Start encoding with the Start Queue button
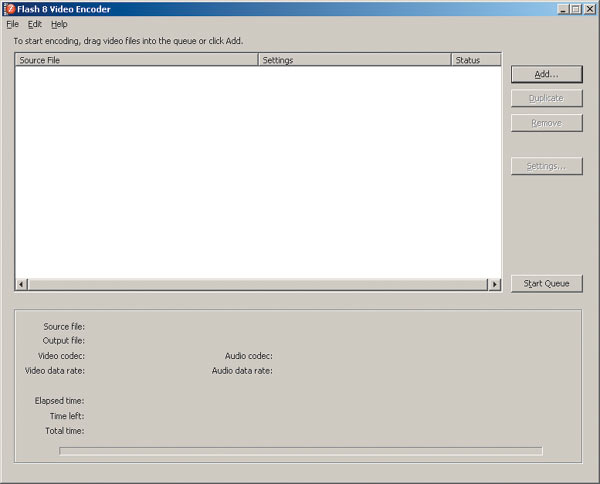The image size is (600, 484). click(546, 284)
